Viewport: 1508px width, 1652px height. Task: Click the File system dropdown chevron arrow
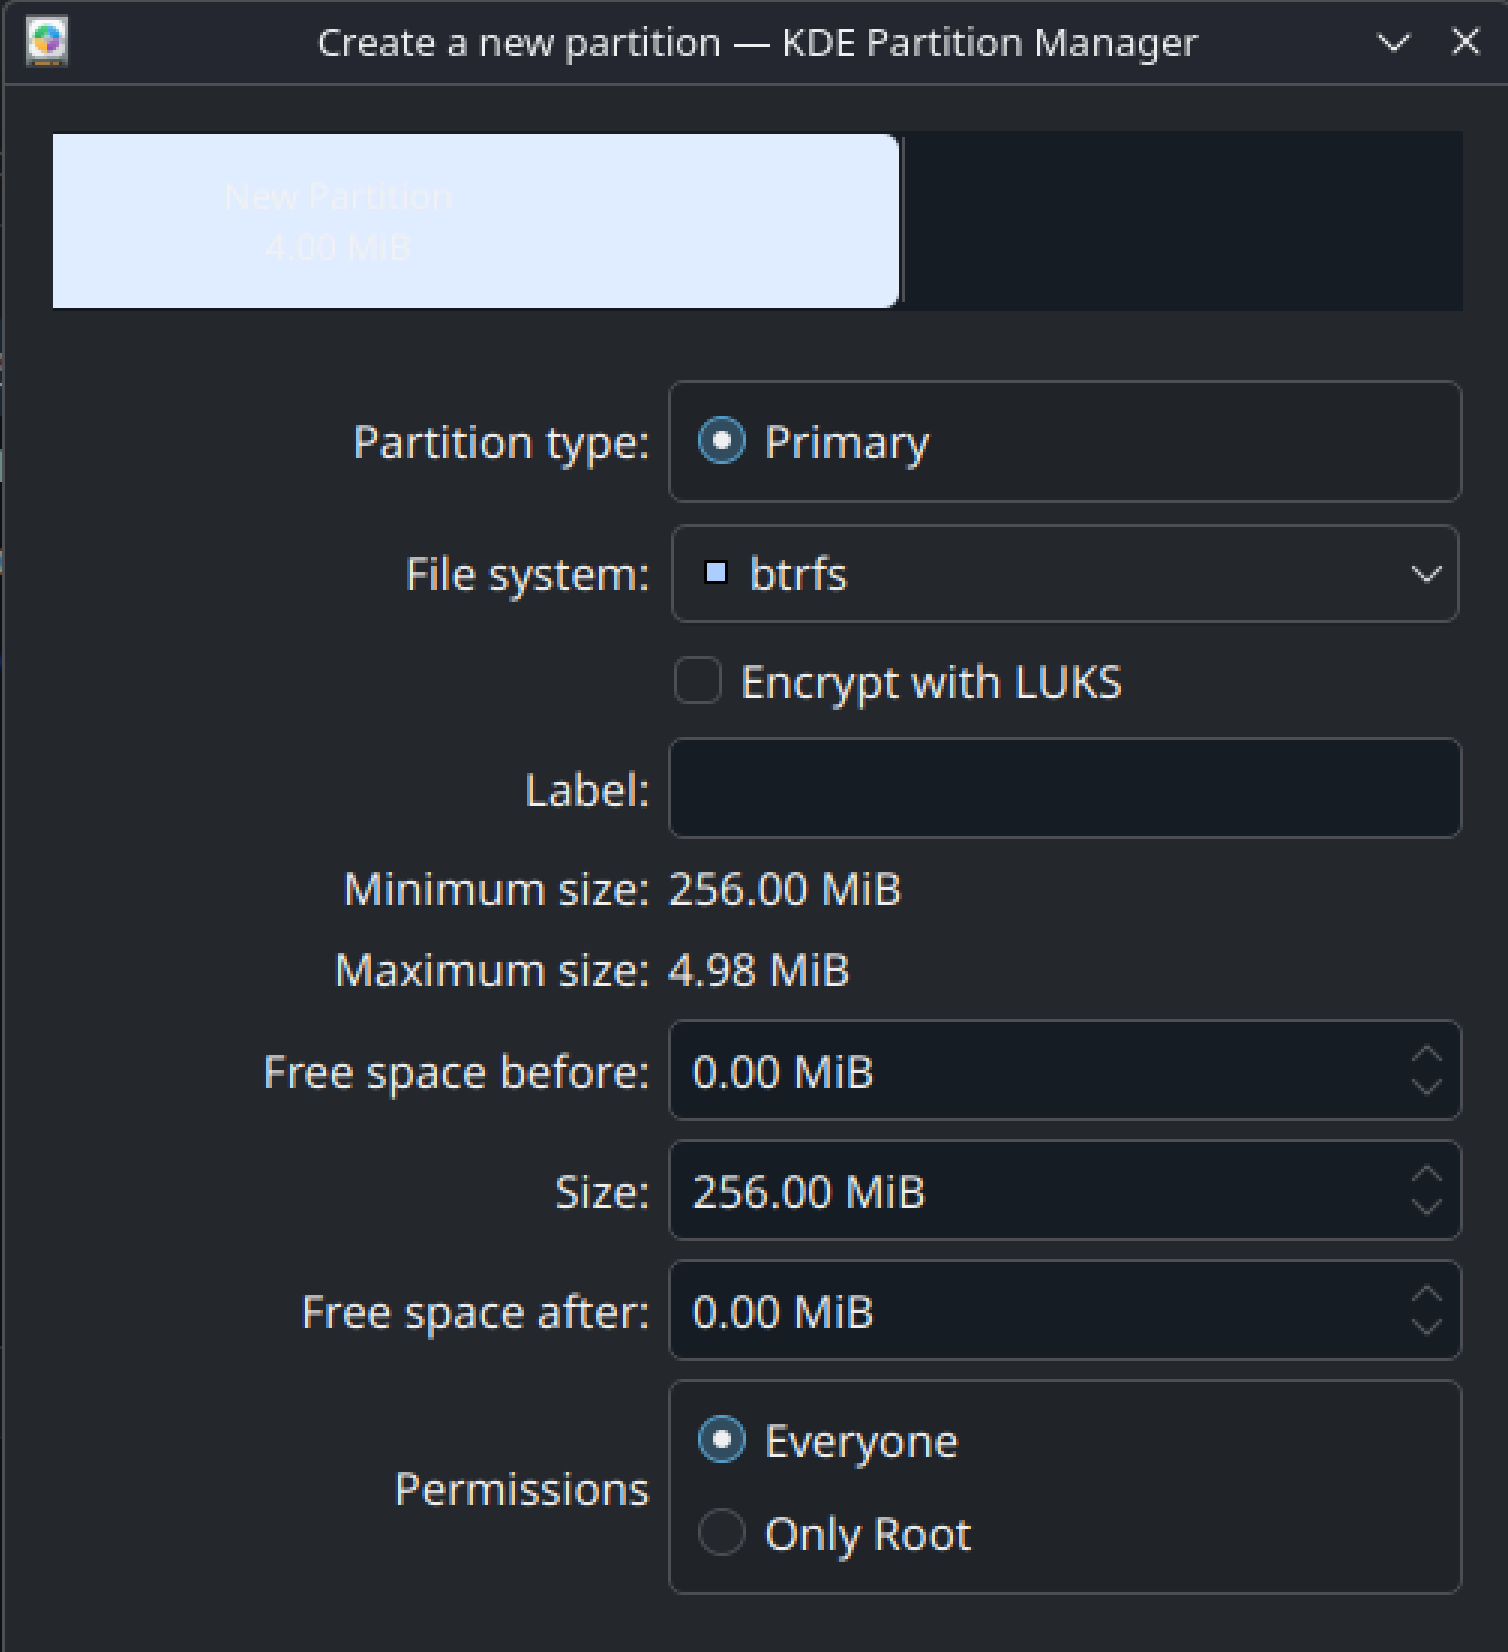(1426, 573)
